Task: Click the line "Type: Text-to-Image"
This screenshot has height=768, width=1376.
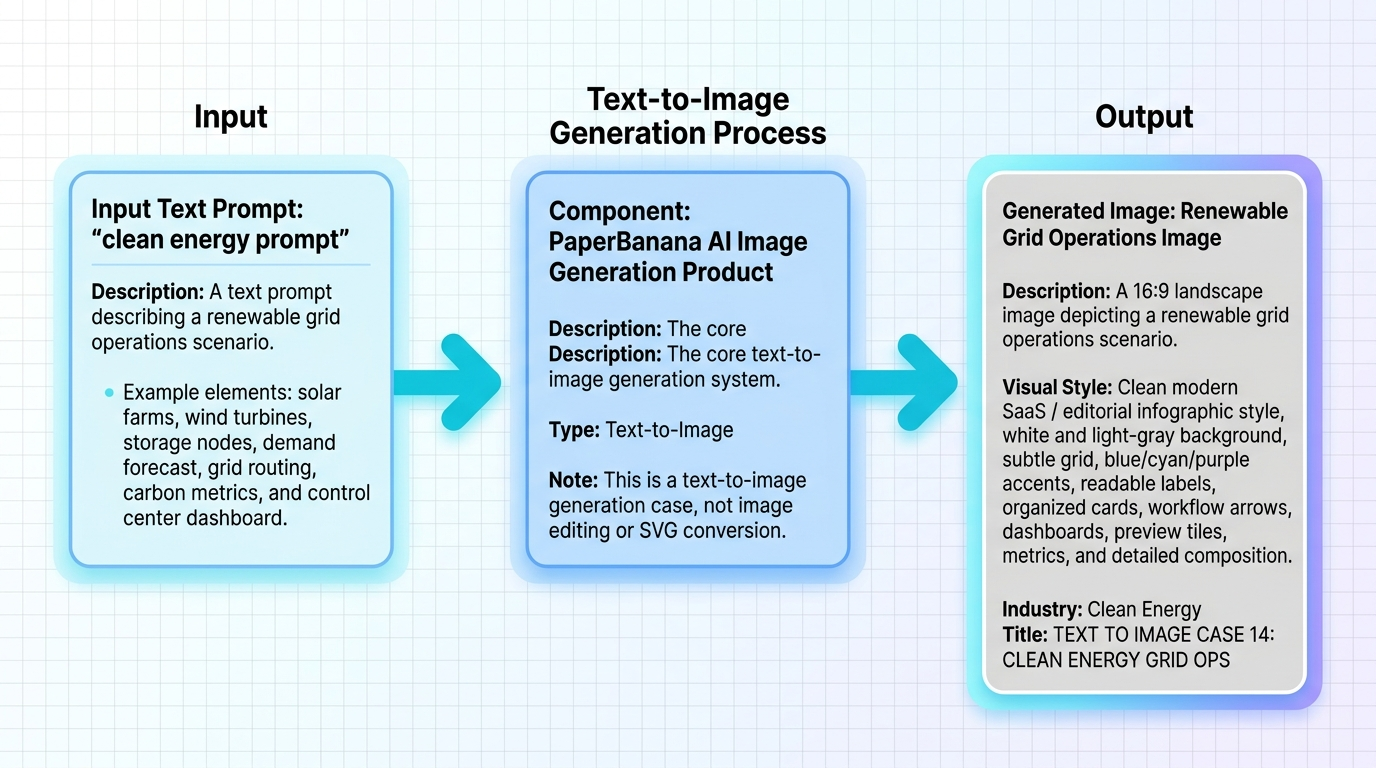Action: [641, 430]
